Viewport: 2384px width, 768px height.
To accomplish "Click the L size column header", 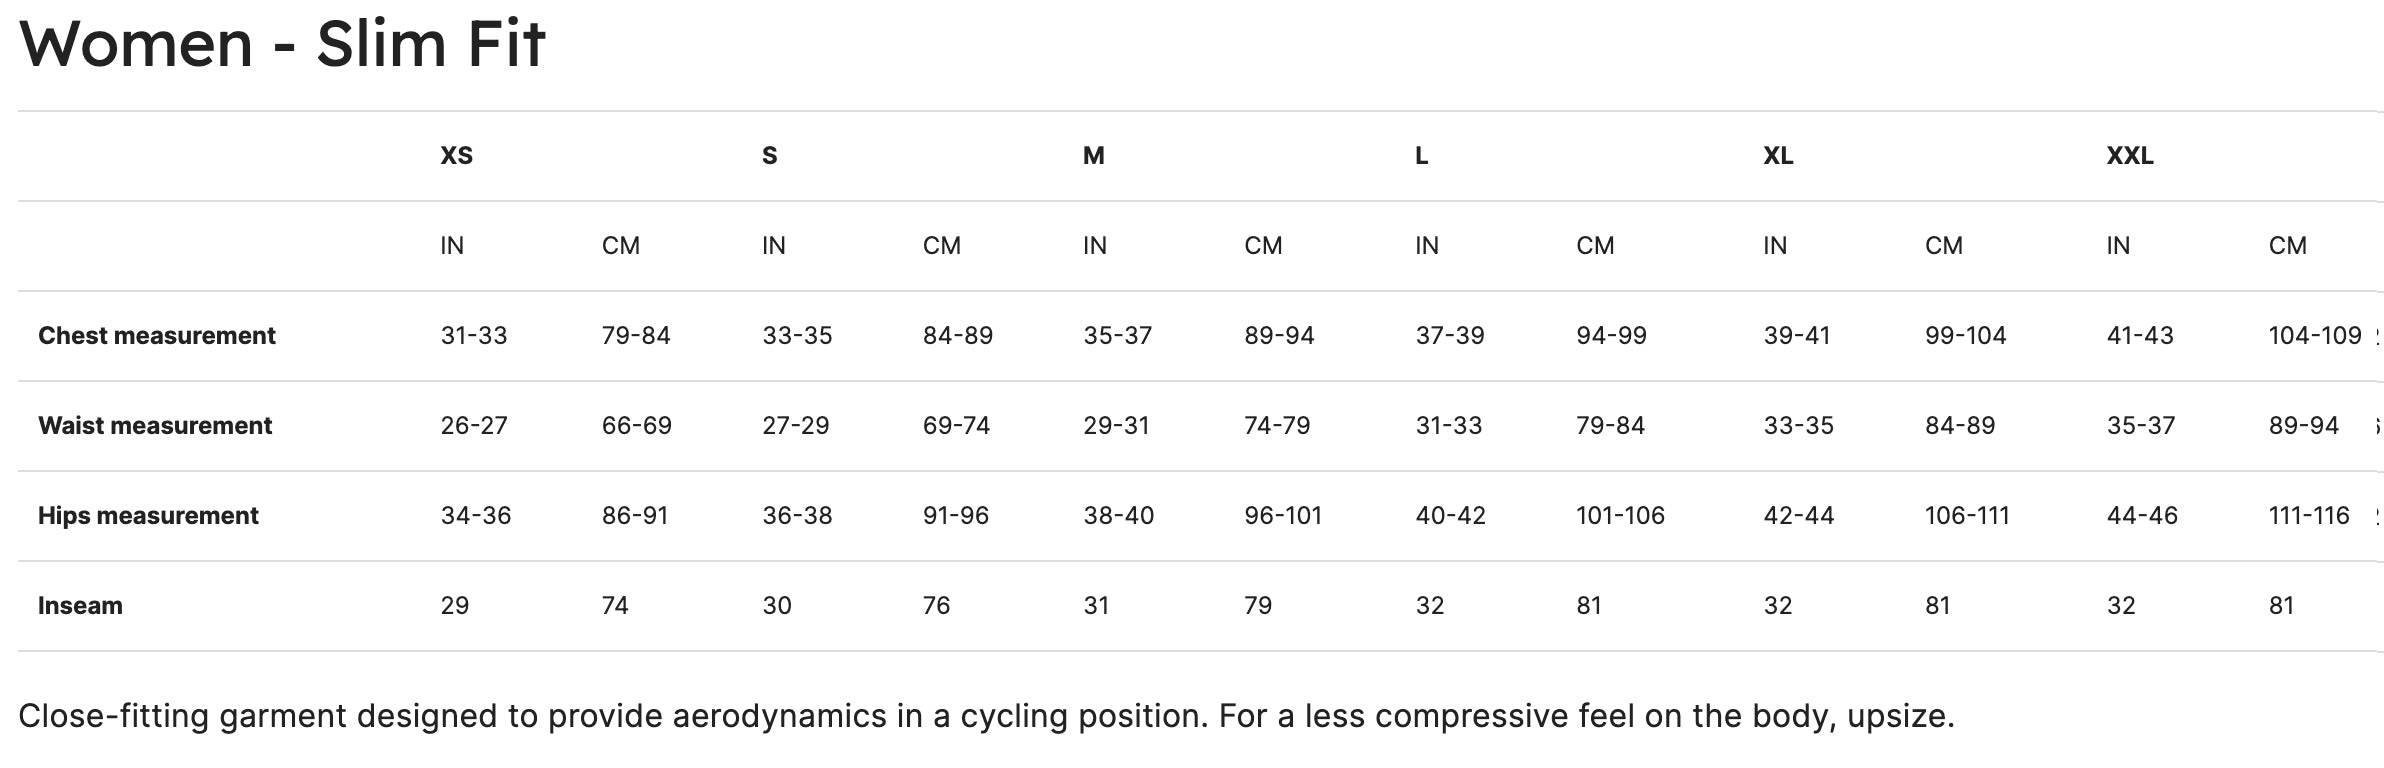I will point(1421,156).
